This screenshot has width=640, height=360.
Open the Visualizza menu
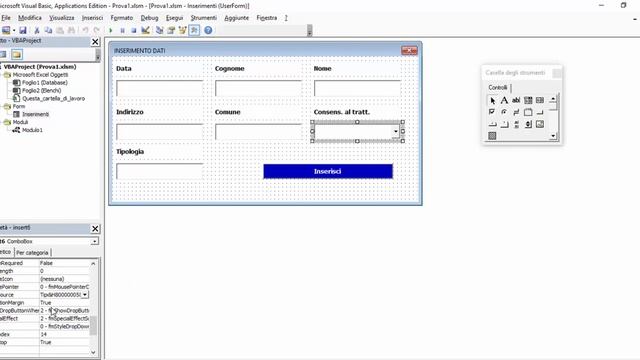[x=62, y=18]
